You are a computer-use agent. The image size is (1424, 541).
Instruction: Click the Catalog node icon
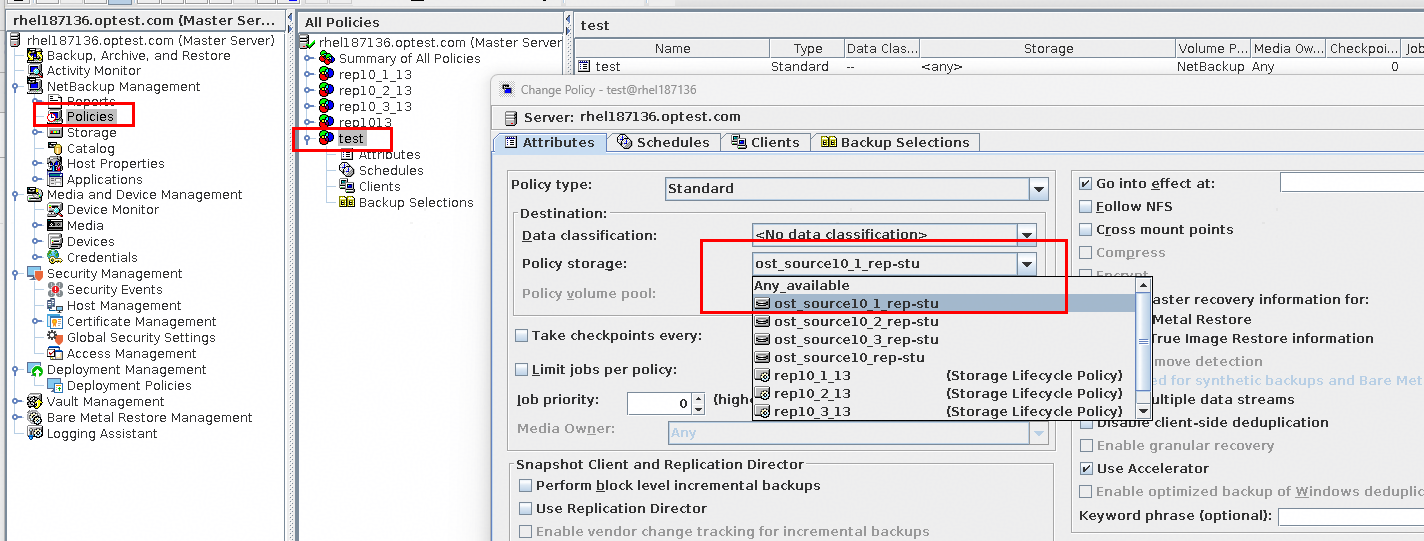pos(55,149)
